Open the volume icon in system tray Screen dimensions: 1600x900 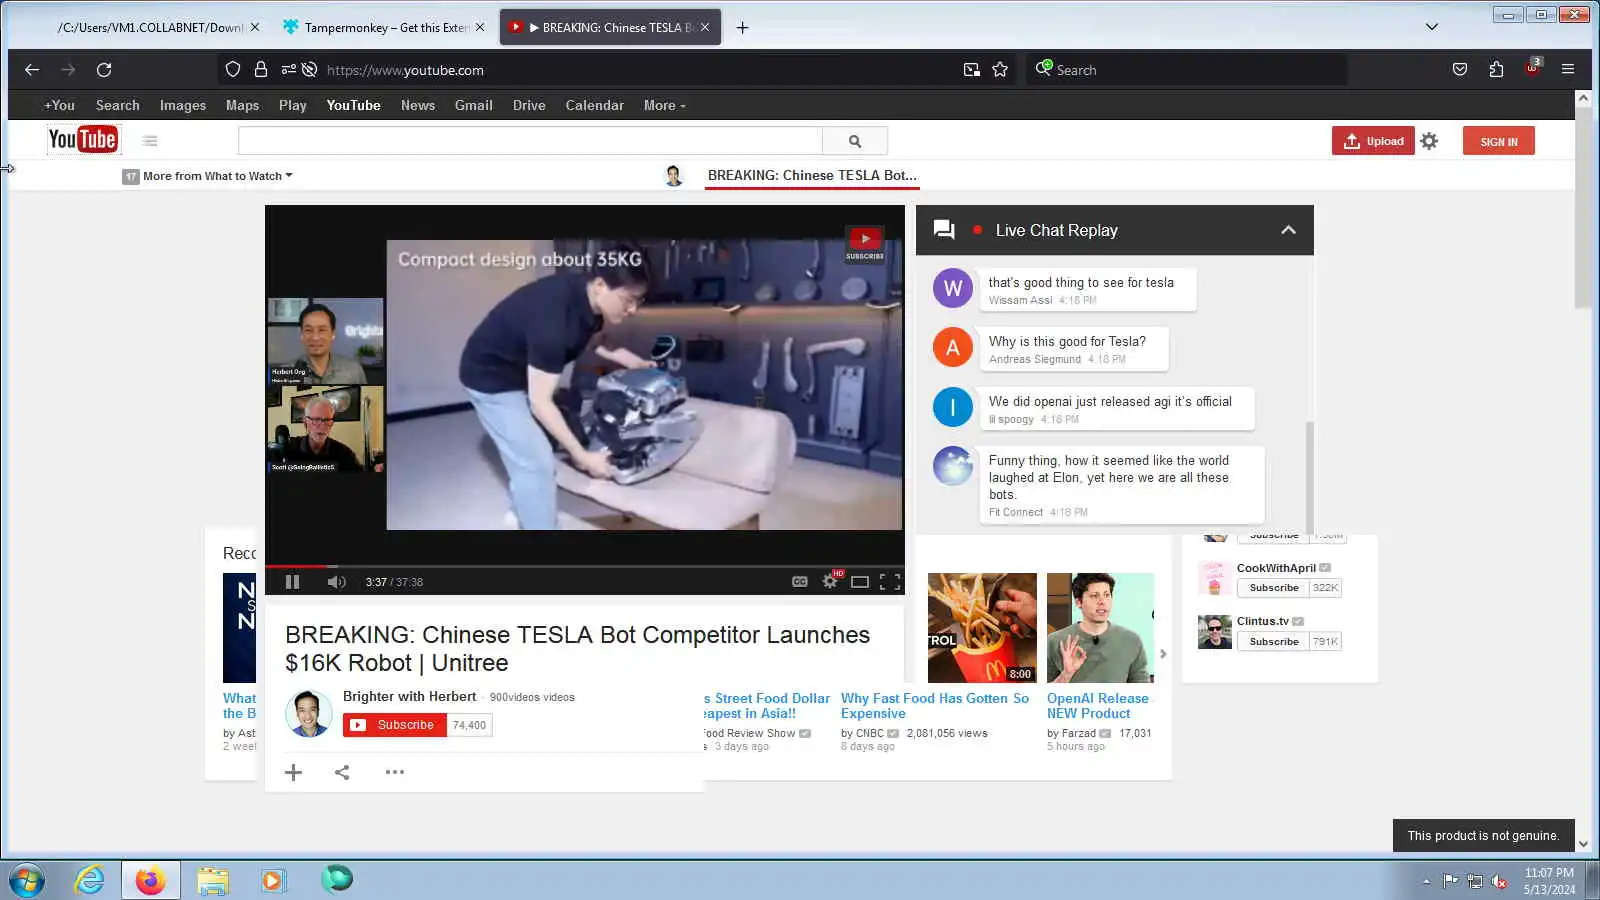click(x=1499, y=881)
